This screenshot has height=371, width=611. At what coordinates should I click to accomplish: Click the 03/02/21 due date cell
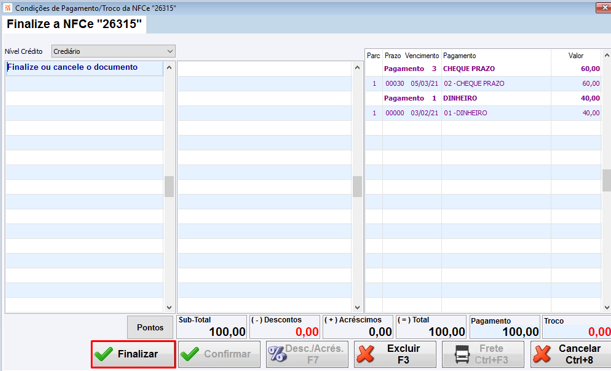point(424,113)
